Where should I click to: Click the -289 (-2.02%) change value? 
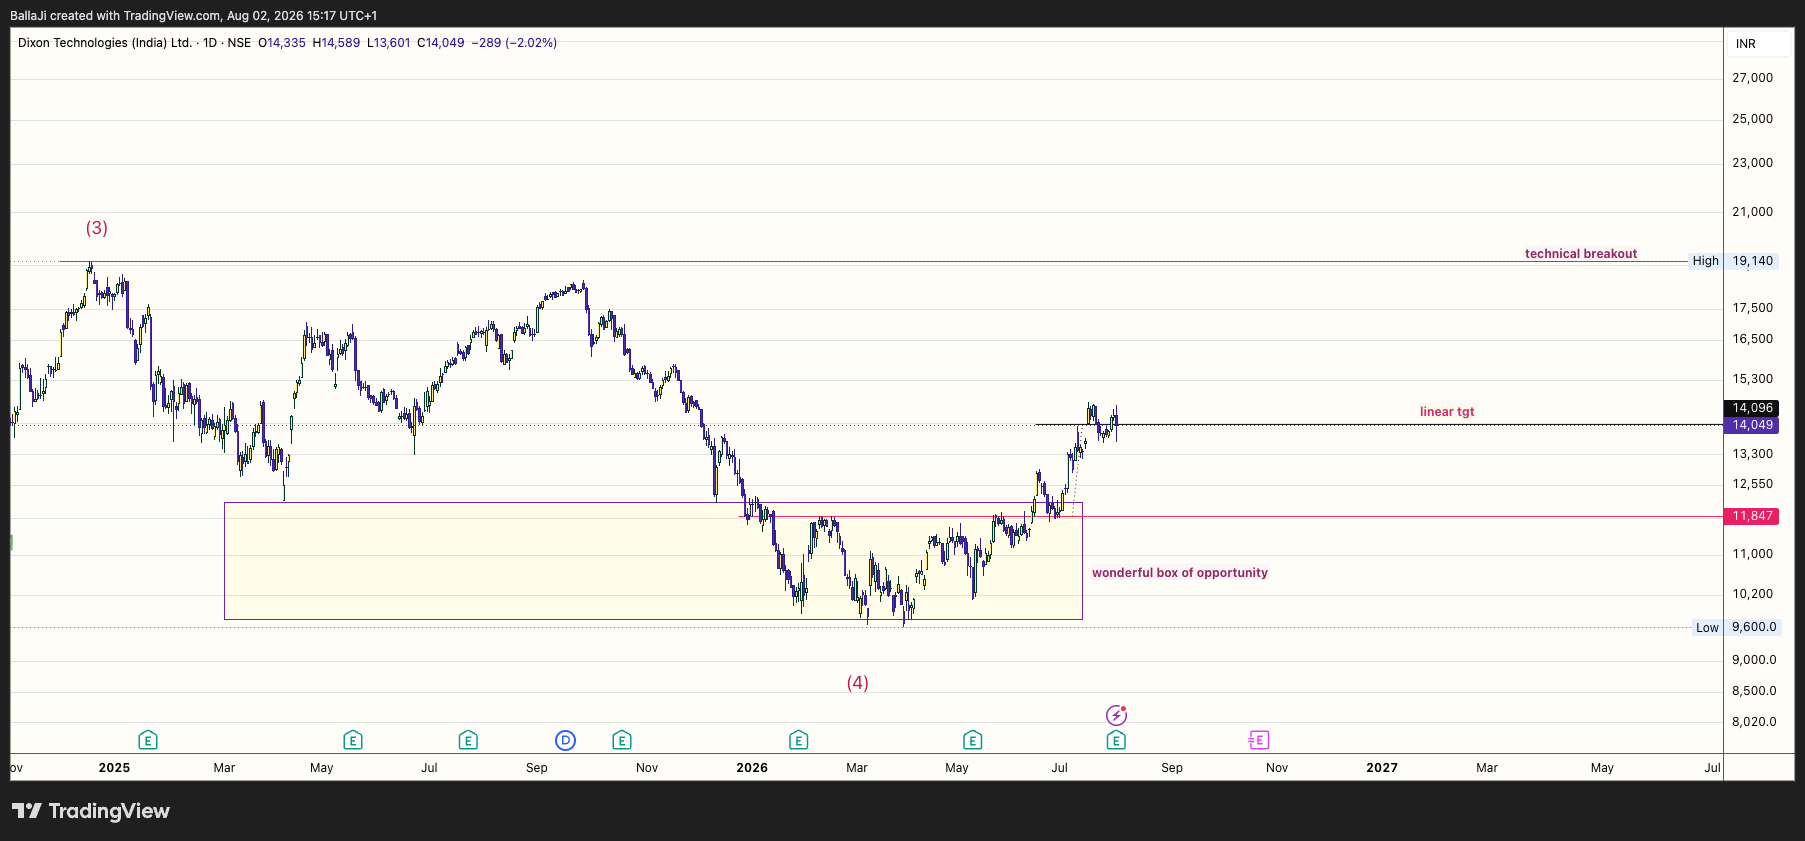coord(514,43)
